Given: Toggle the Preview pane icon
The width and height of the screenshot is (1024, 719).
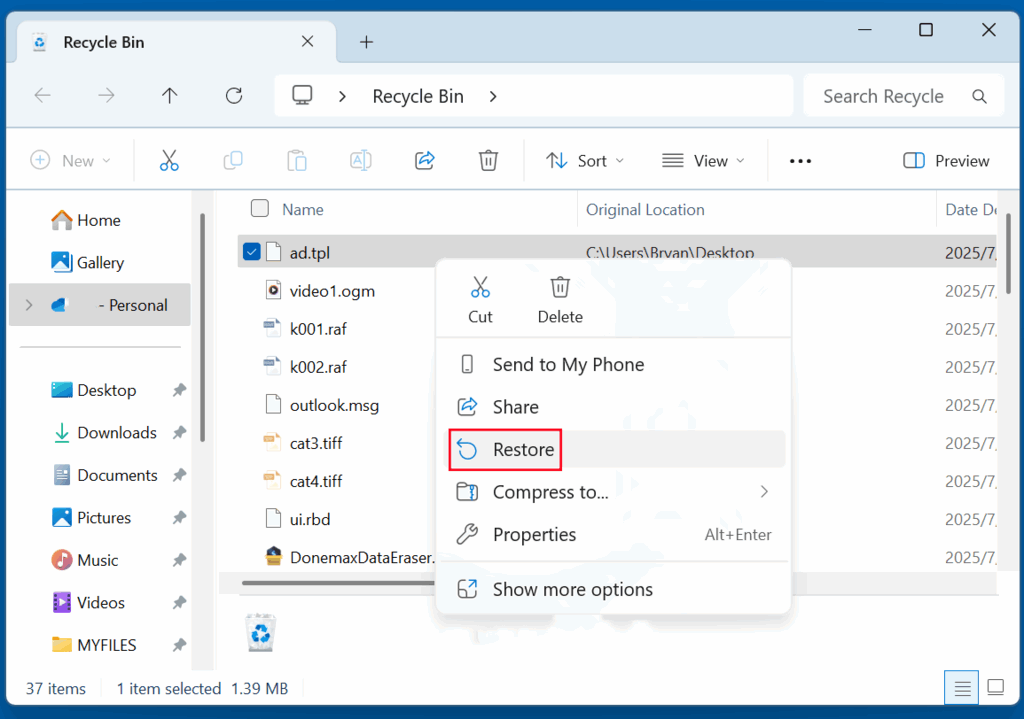Looking at the screenshot, I should pos(943,160).
